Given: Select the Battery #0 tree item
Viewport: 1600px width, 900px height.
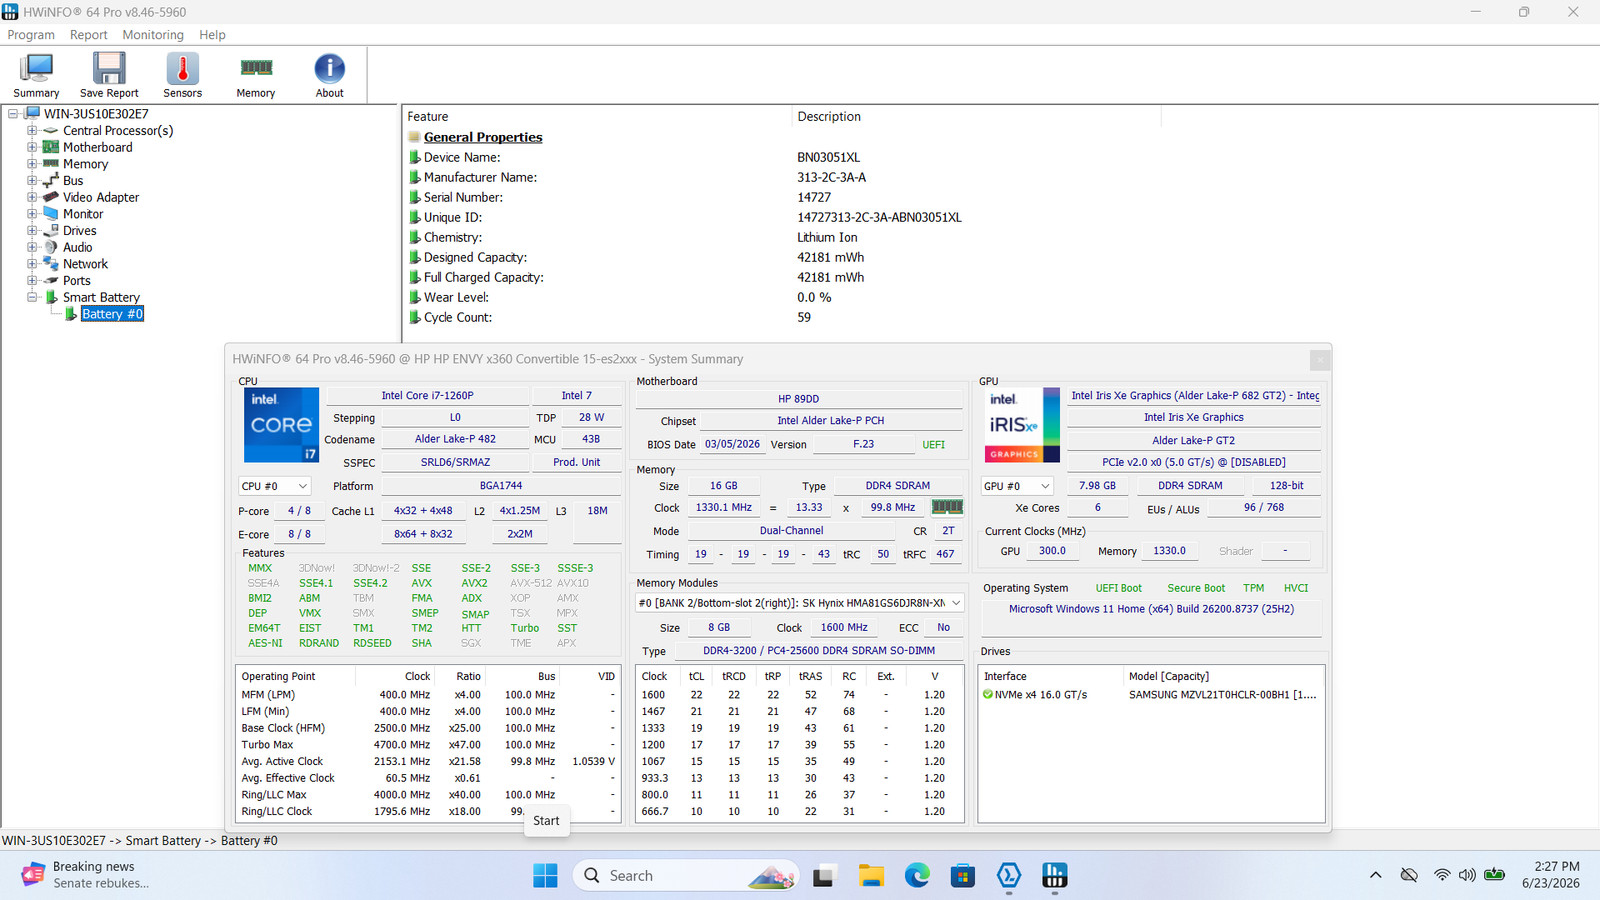Looking at the screenshot, I should pyautogui.click(x=112, y=314).
